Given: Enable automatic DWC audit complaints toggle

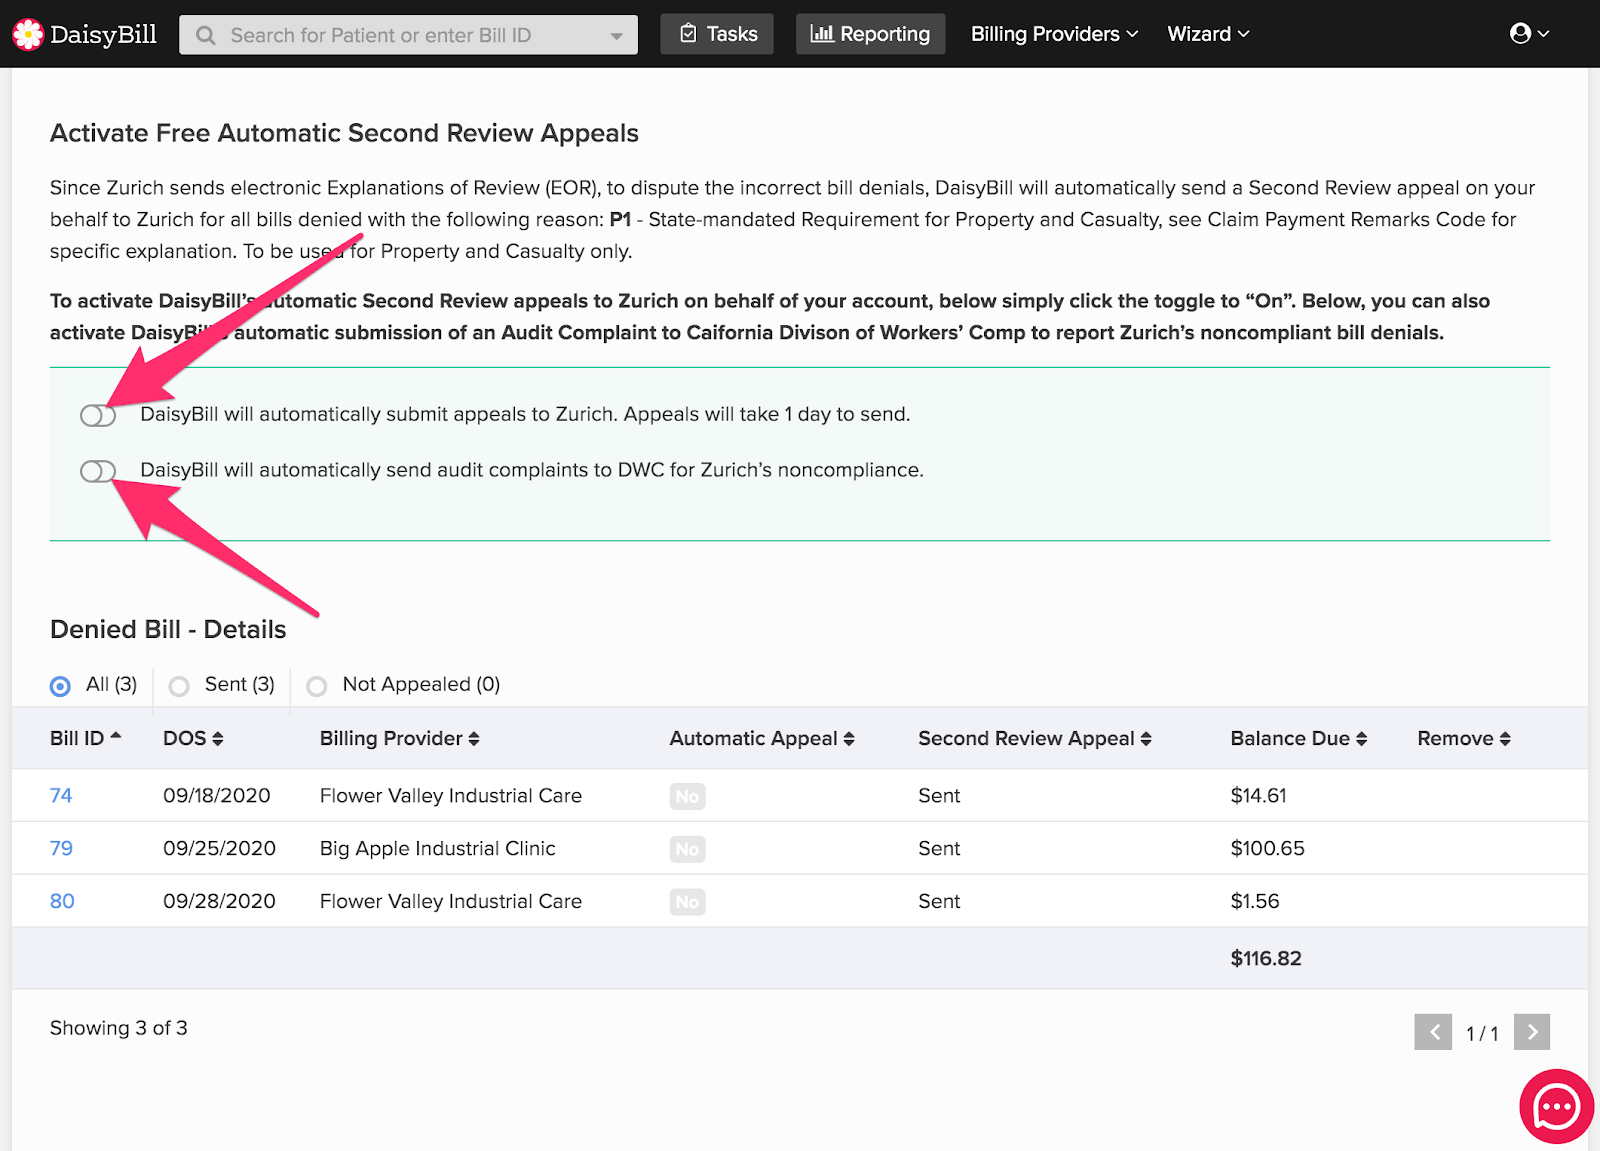Looking at the screenshot, I should pos(98,471).
